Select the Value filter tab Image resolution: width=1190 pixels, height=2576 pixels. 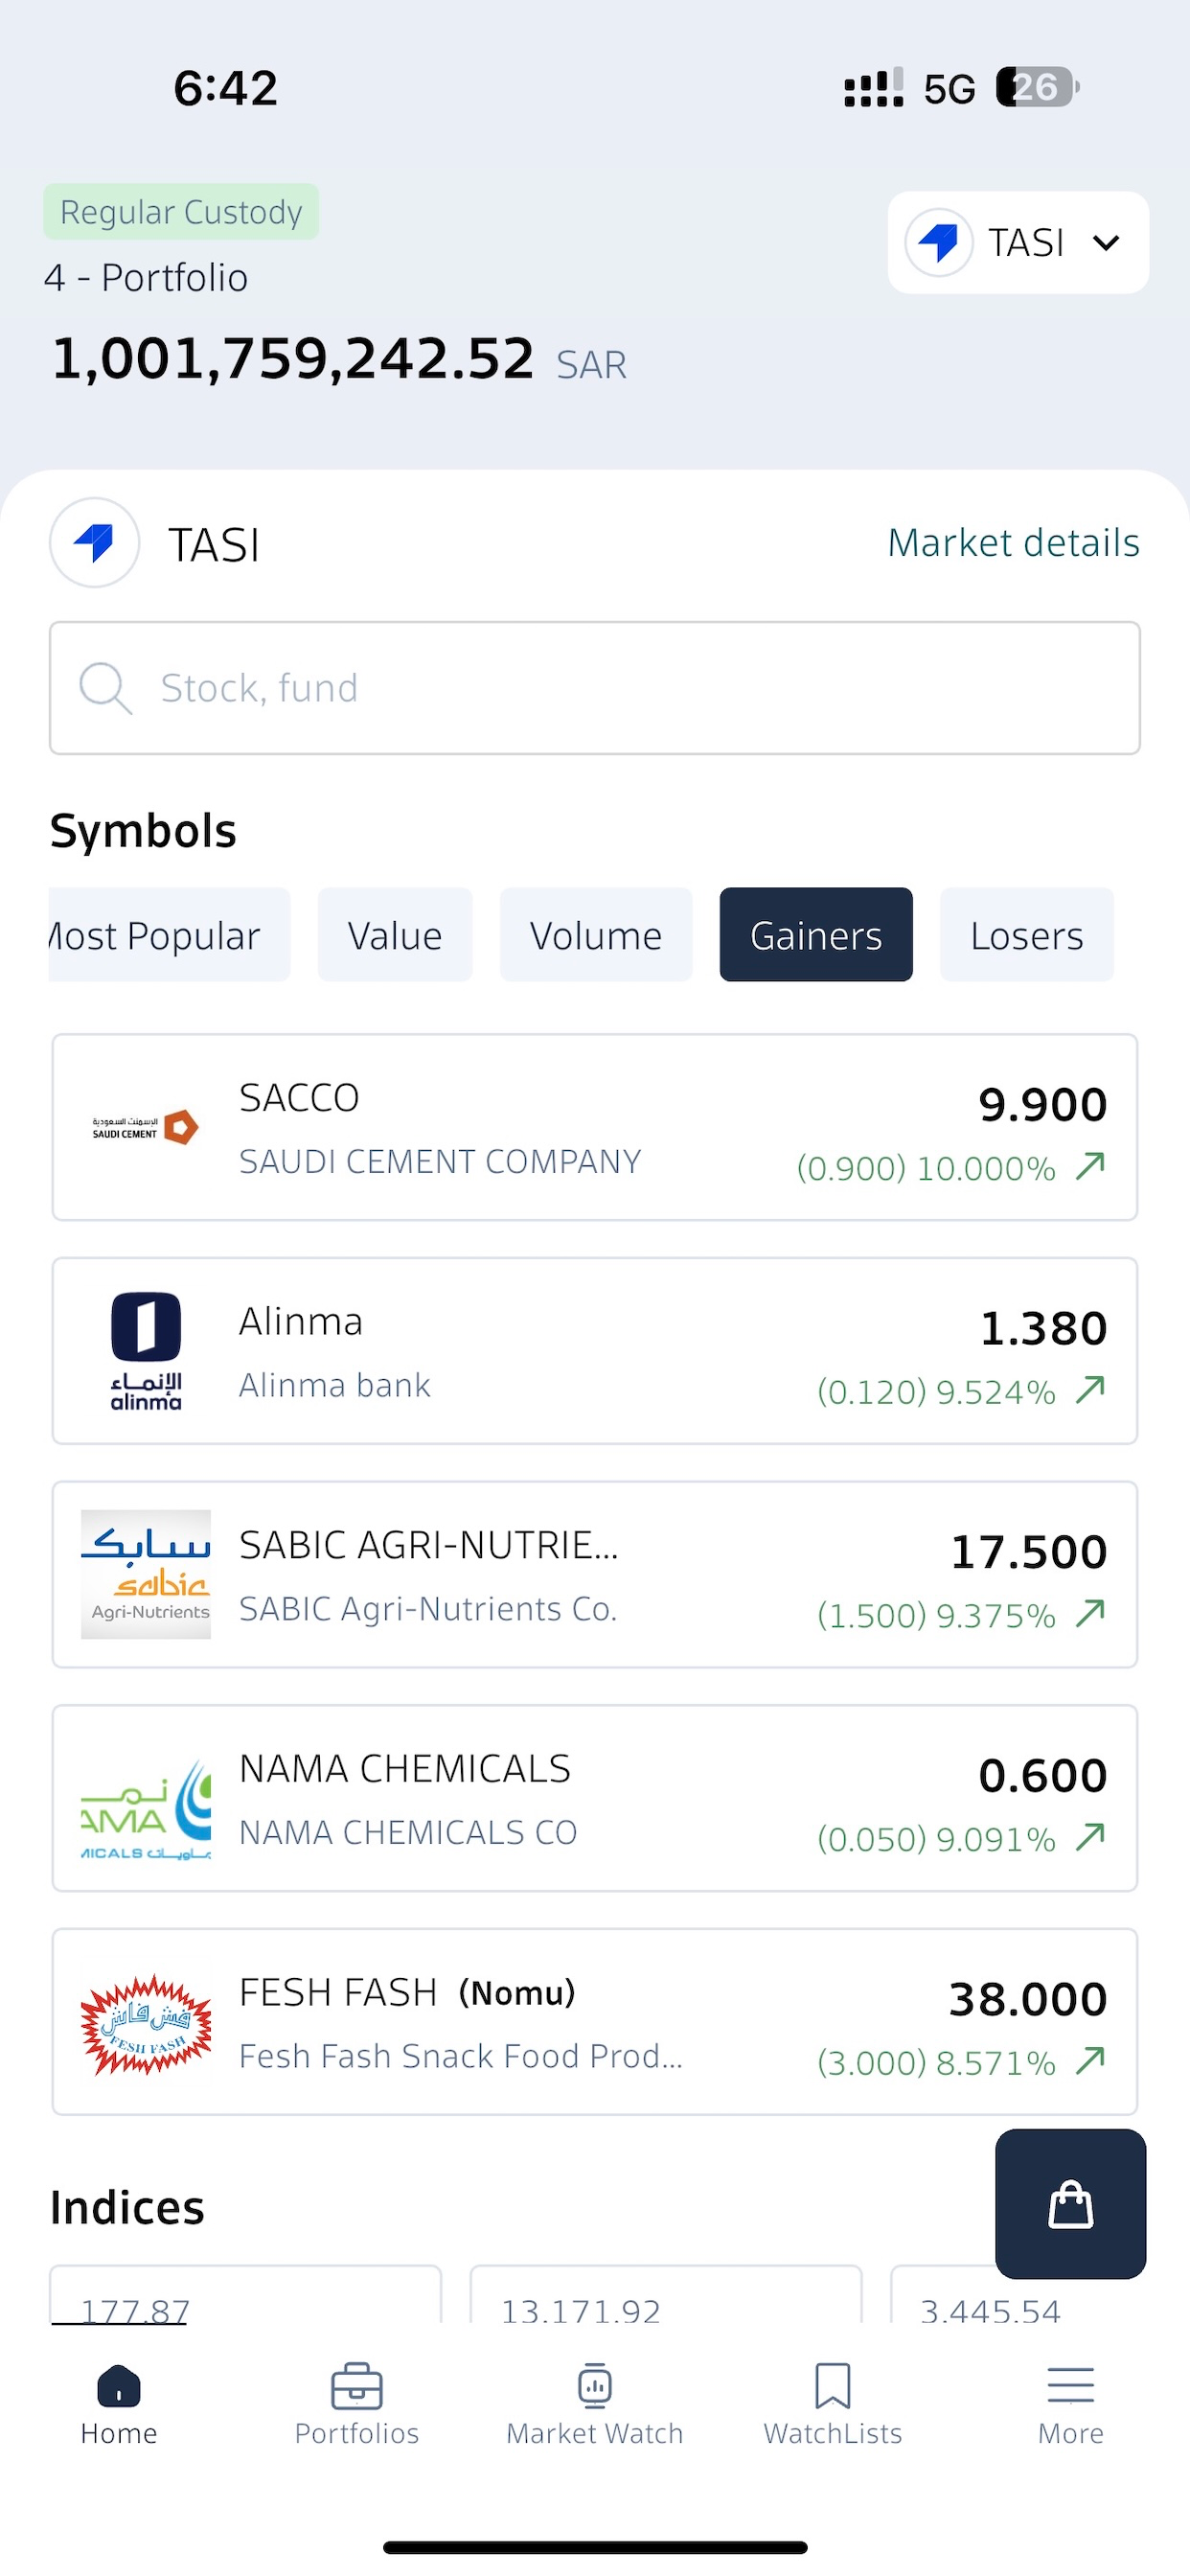pos(395,935)
